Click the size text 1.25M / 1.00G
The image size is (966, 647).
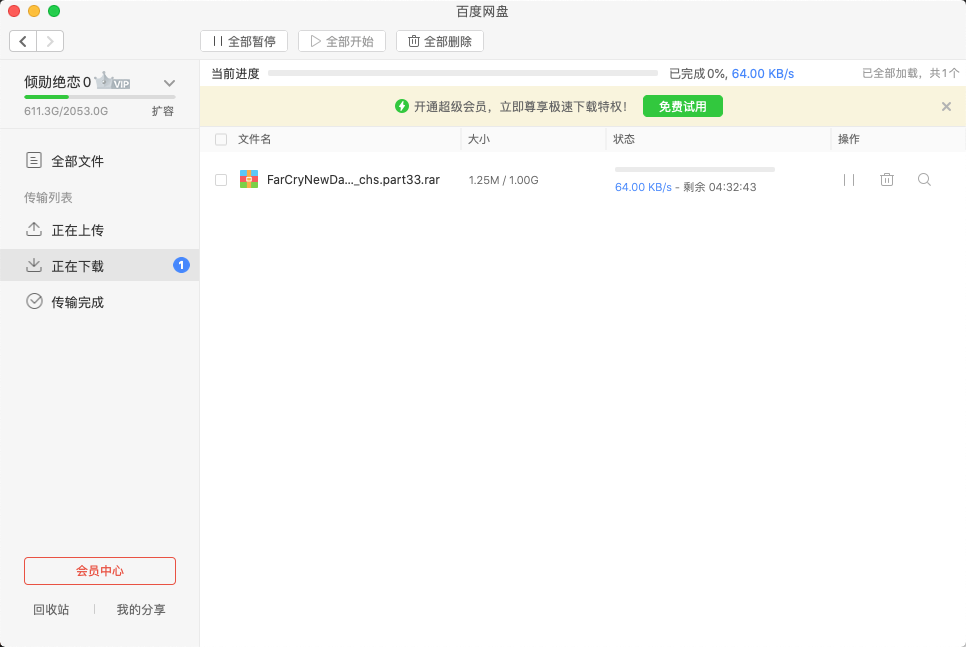[x=503, y=180]
